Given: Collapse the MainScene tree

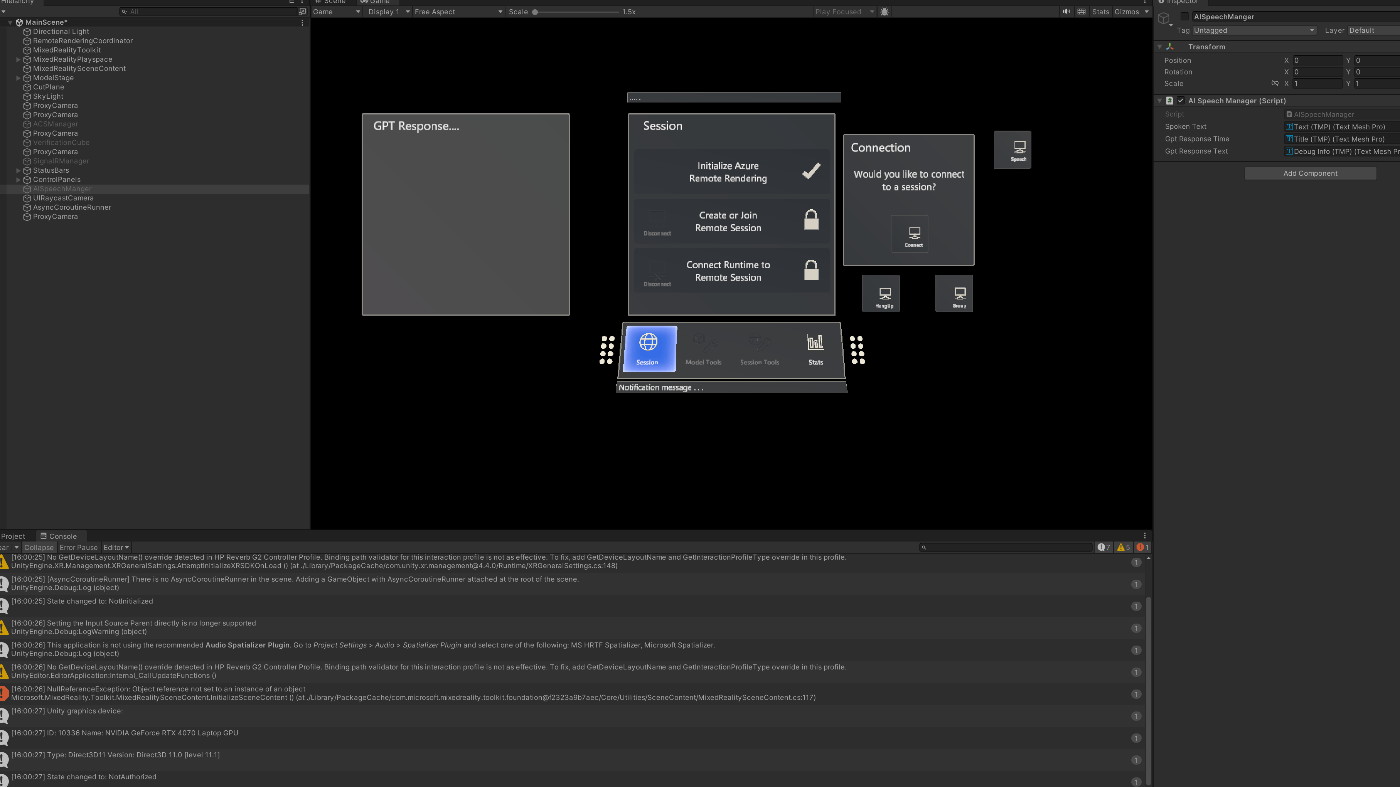Looking at the screenshot, I should coord(9,22).
